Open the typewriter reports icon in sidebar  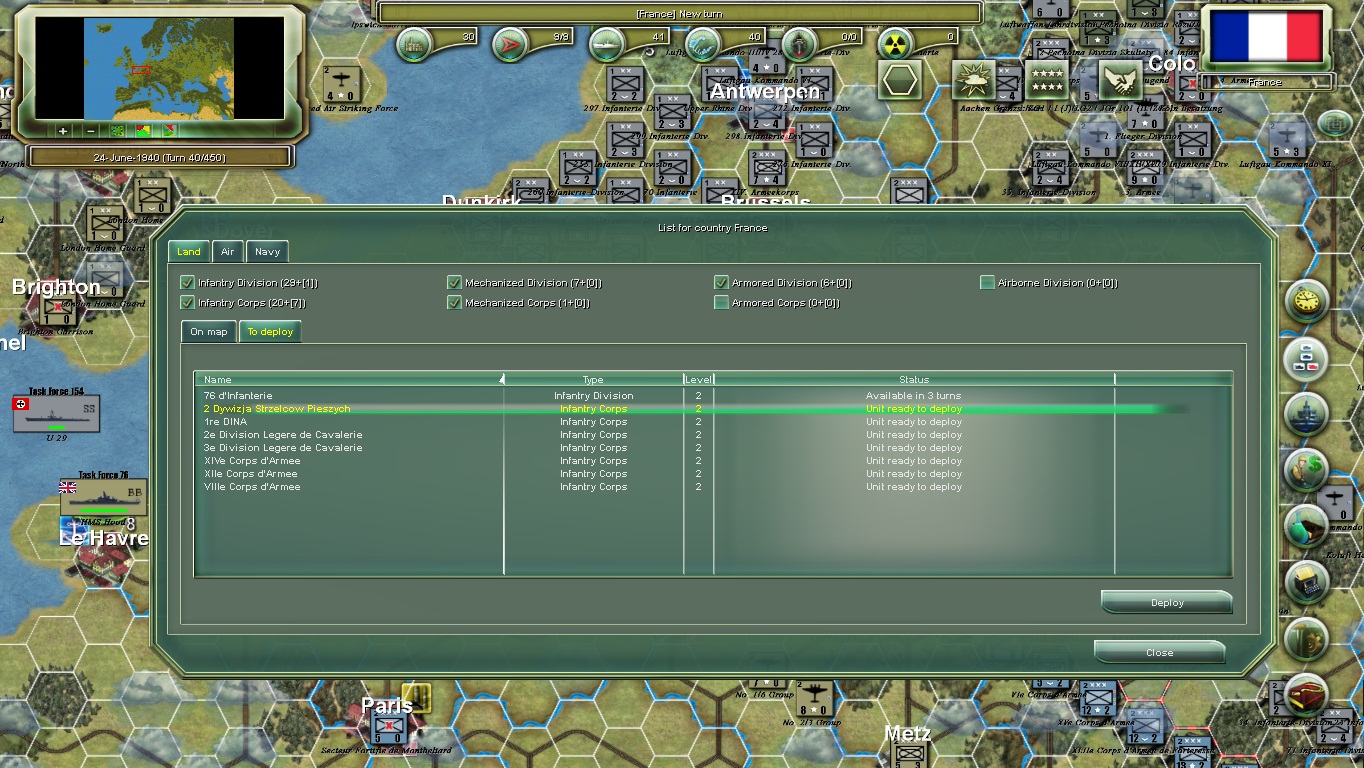(1306, 581)
